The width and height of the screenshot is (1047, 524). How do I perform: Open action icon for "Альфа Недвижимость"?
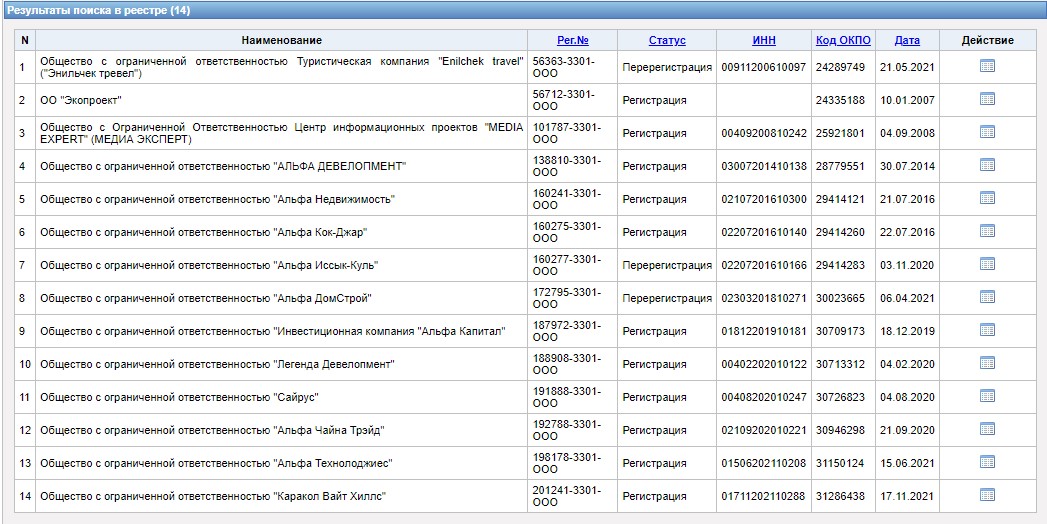pos(987,198)
